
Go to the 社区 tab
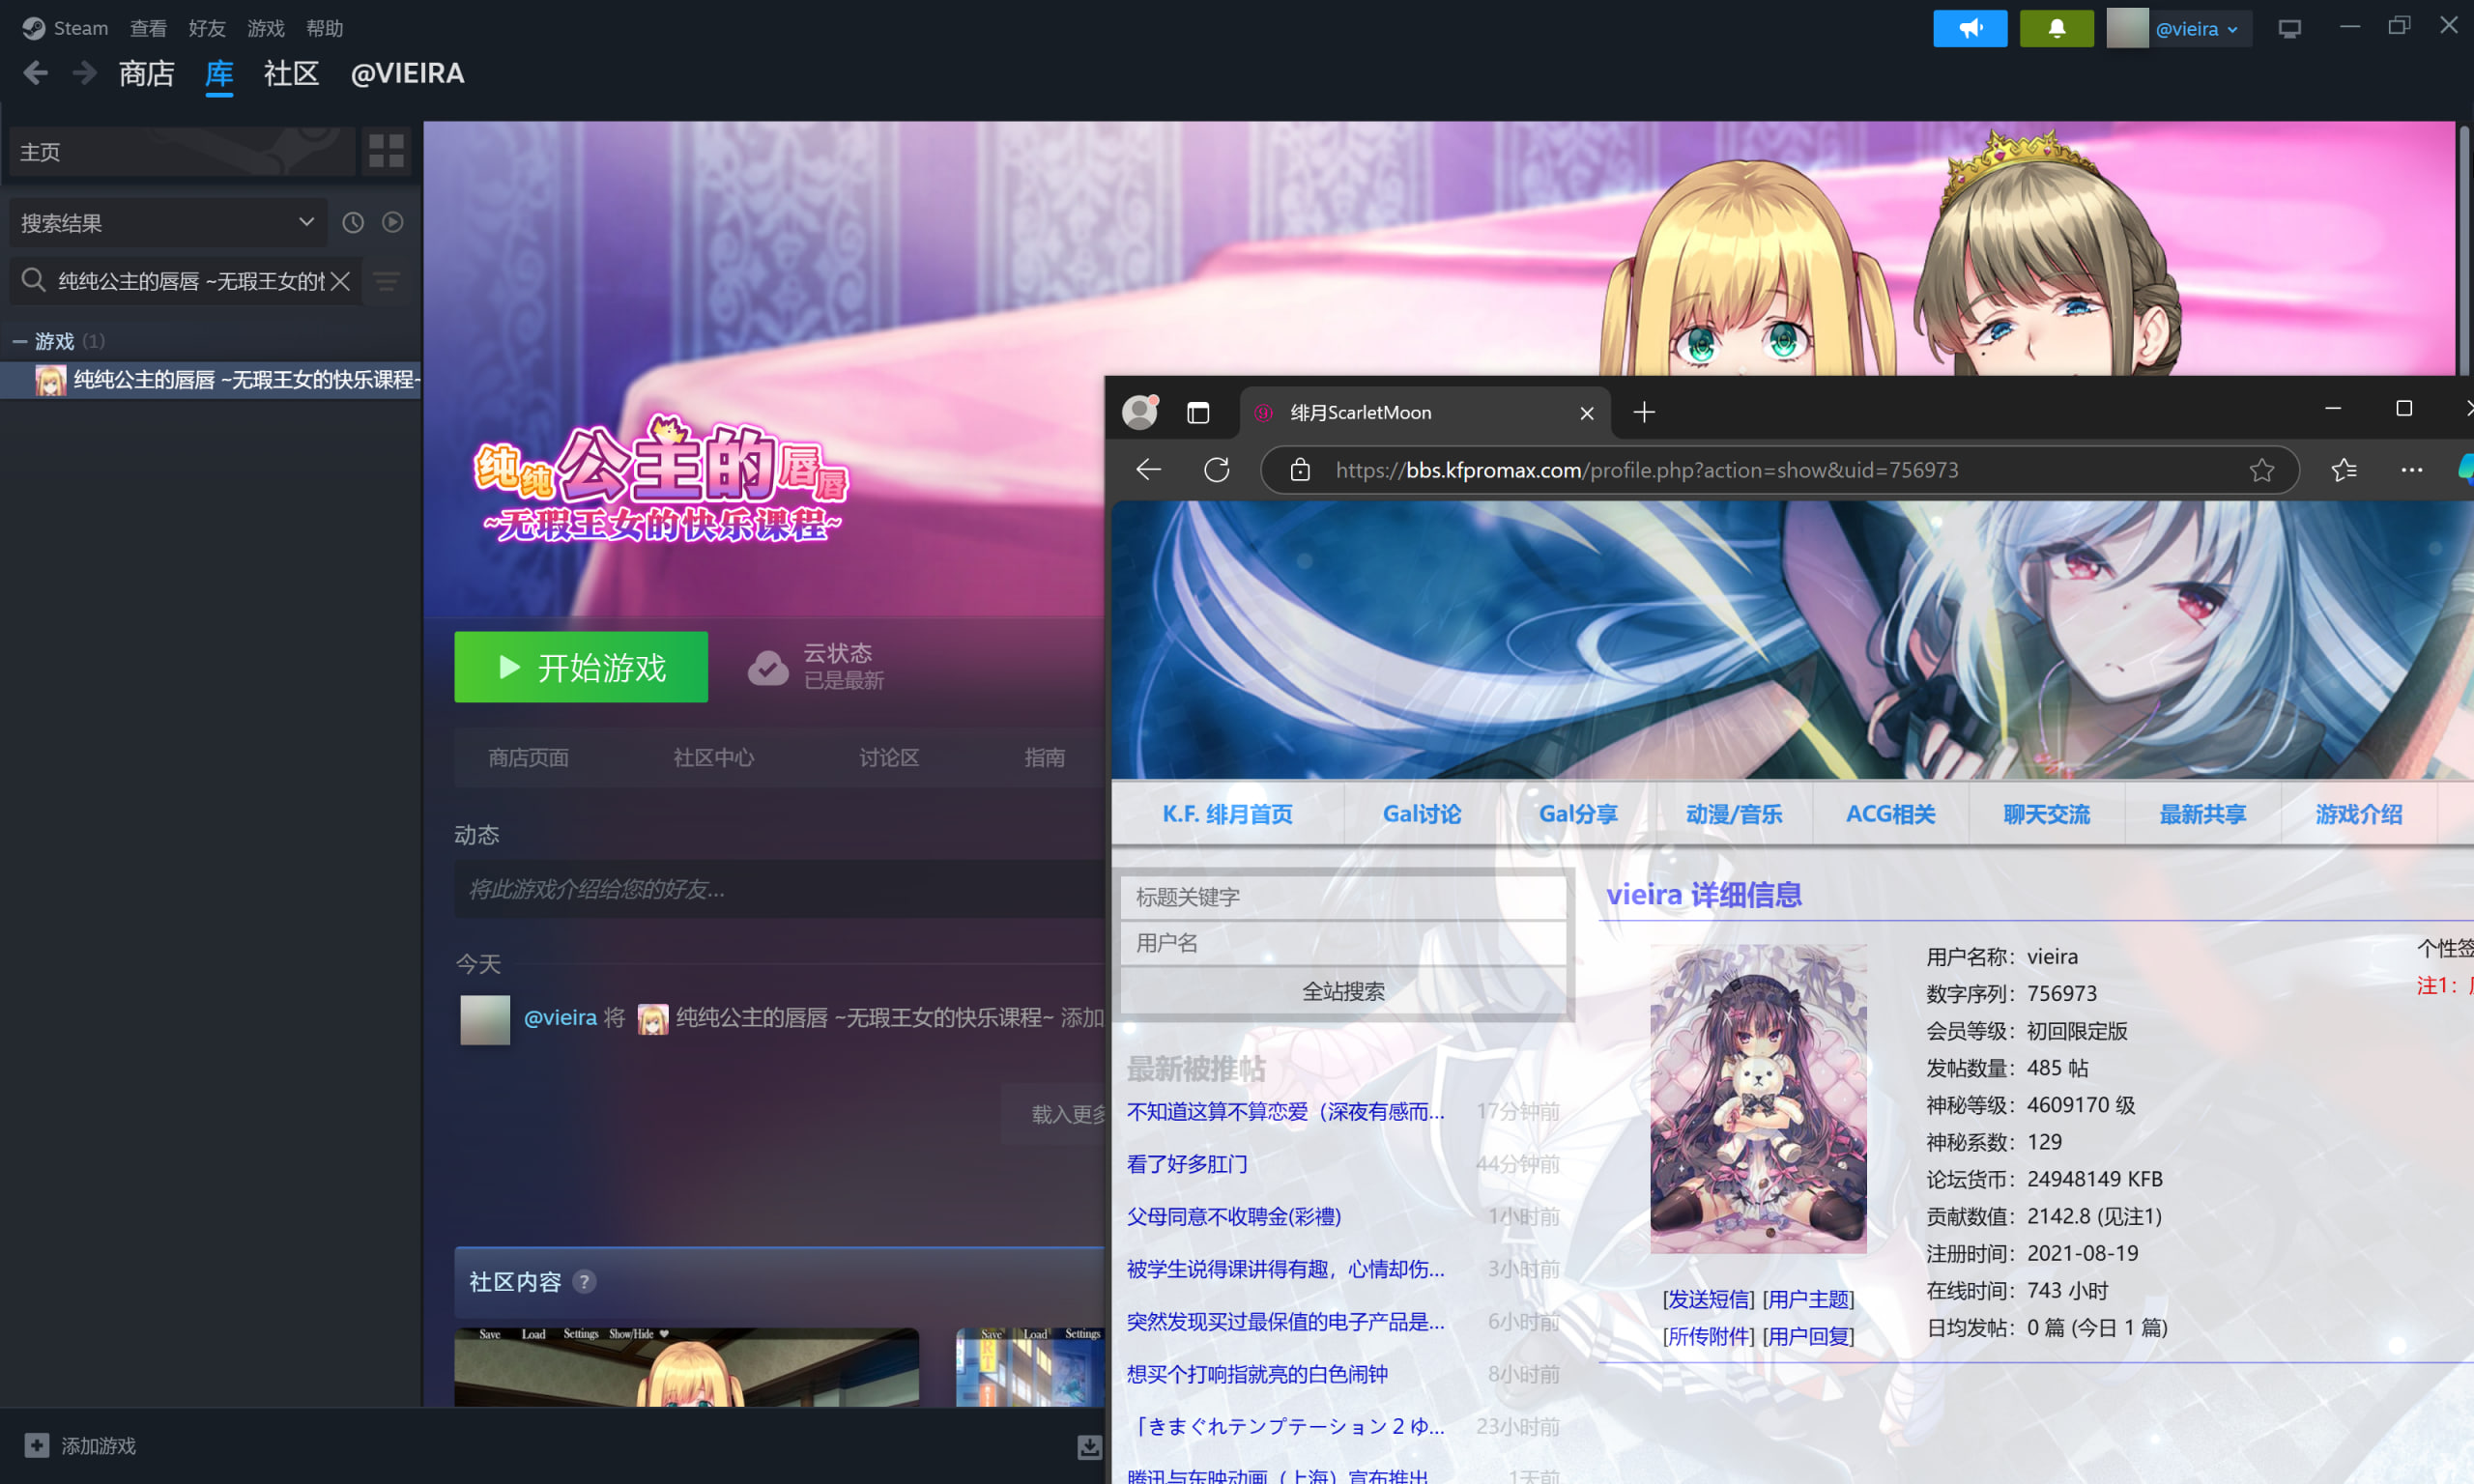point(291,73)
